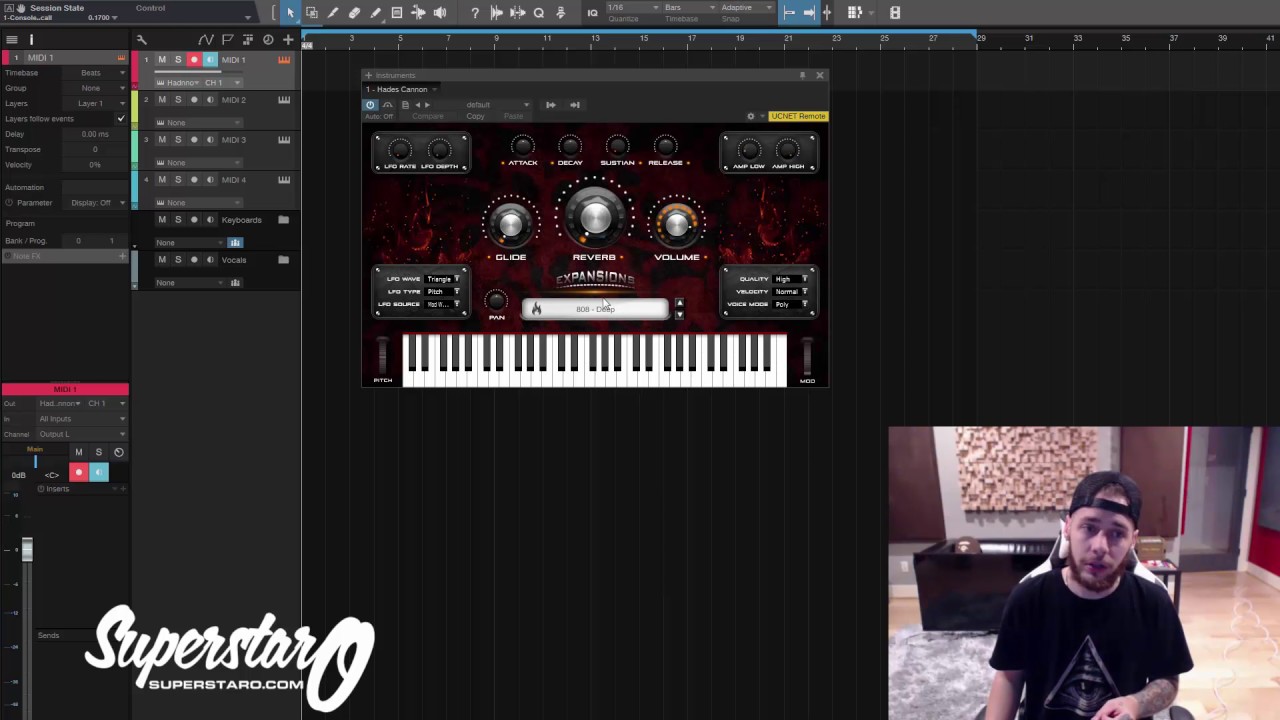Disable record on the MIDI 1 track
Image resolution: width=1280 pixels, height=720 pixels.
(194, 60)
